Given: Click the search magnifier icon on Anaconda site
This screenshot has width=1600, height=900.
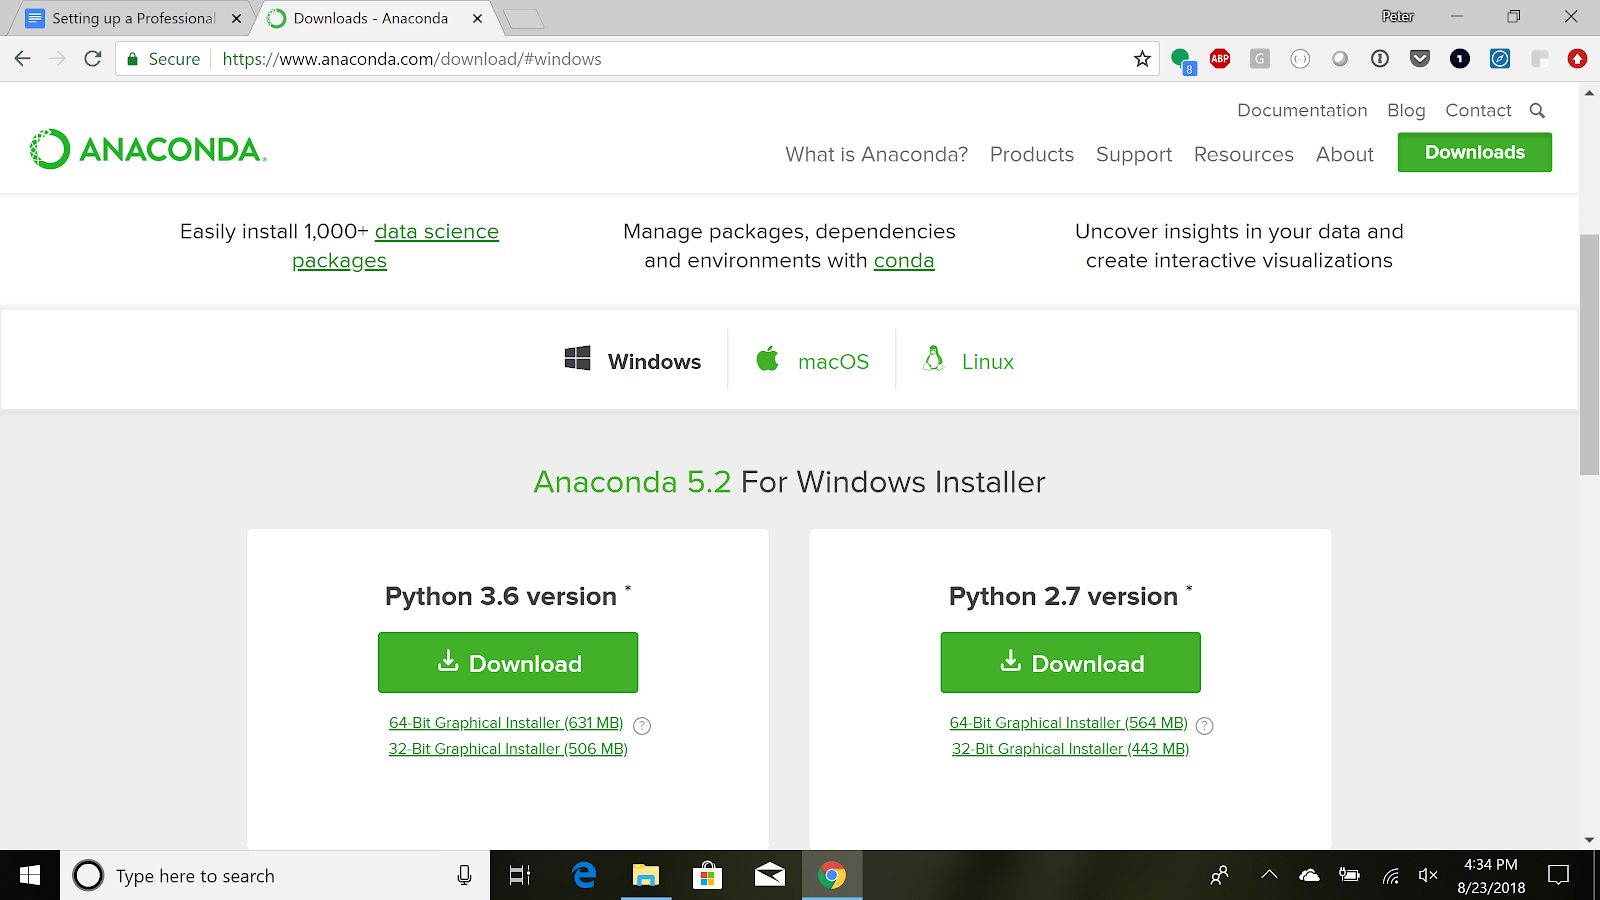Looking at the screenshot, I should pos(1538,111).
